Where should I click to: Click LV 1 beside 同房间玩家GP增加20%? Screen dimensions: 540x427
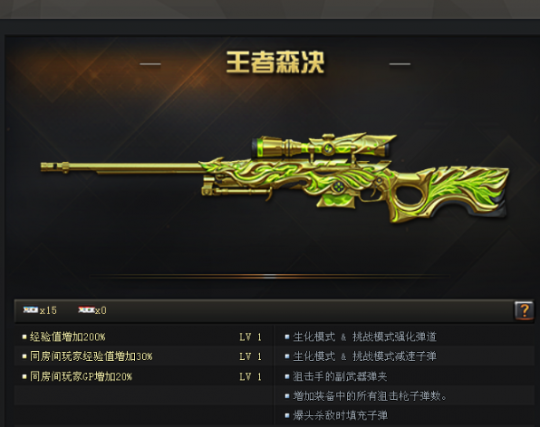tap(250, 376)
